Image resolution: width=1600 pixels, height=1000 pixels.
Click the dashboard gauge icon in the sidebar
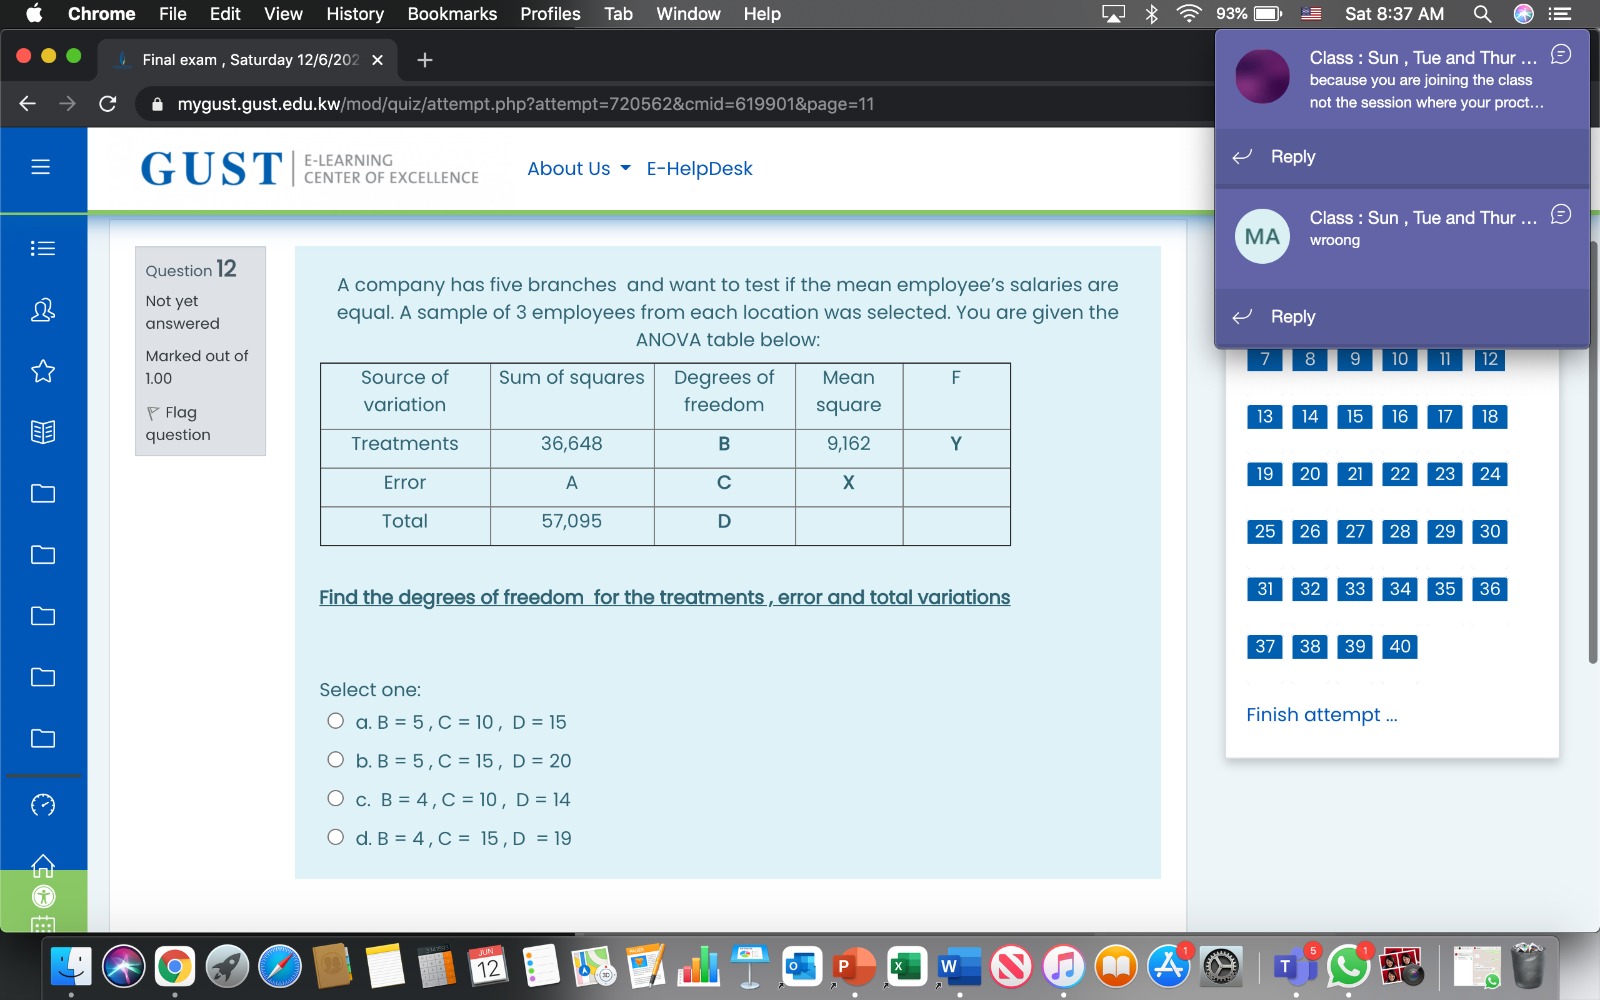tap(41, 803)
